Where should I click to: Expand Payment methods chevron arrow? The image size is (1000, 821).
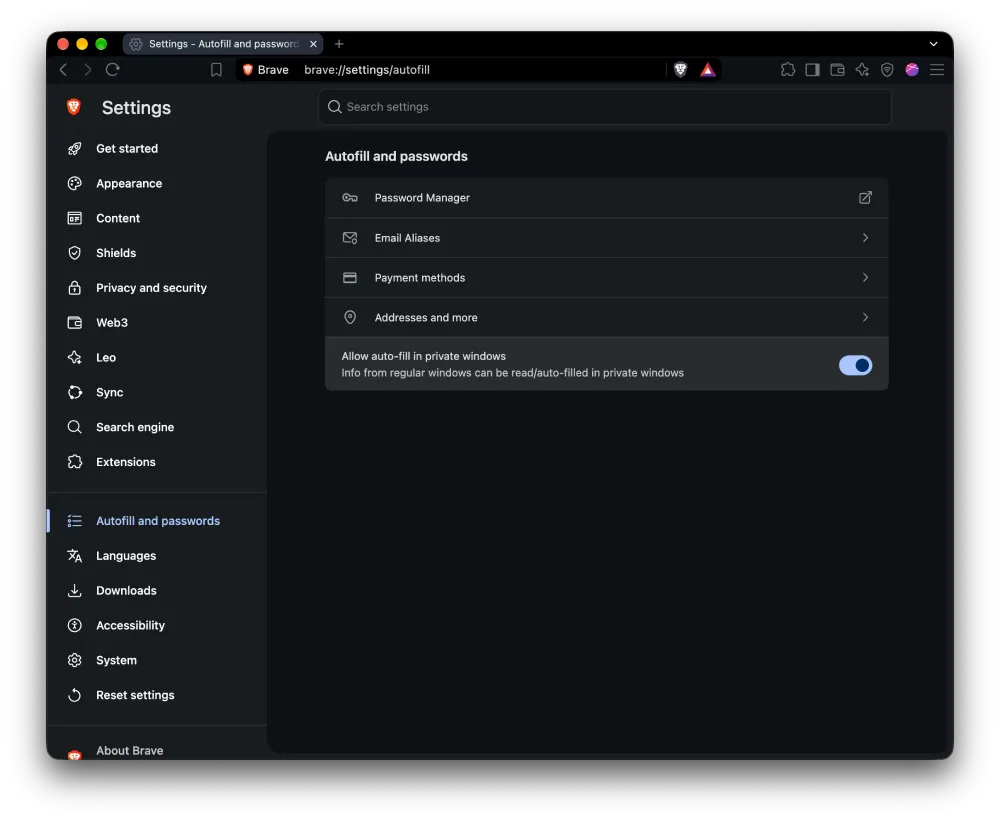pos(865,277)
